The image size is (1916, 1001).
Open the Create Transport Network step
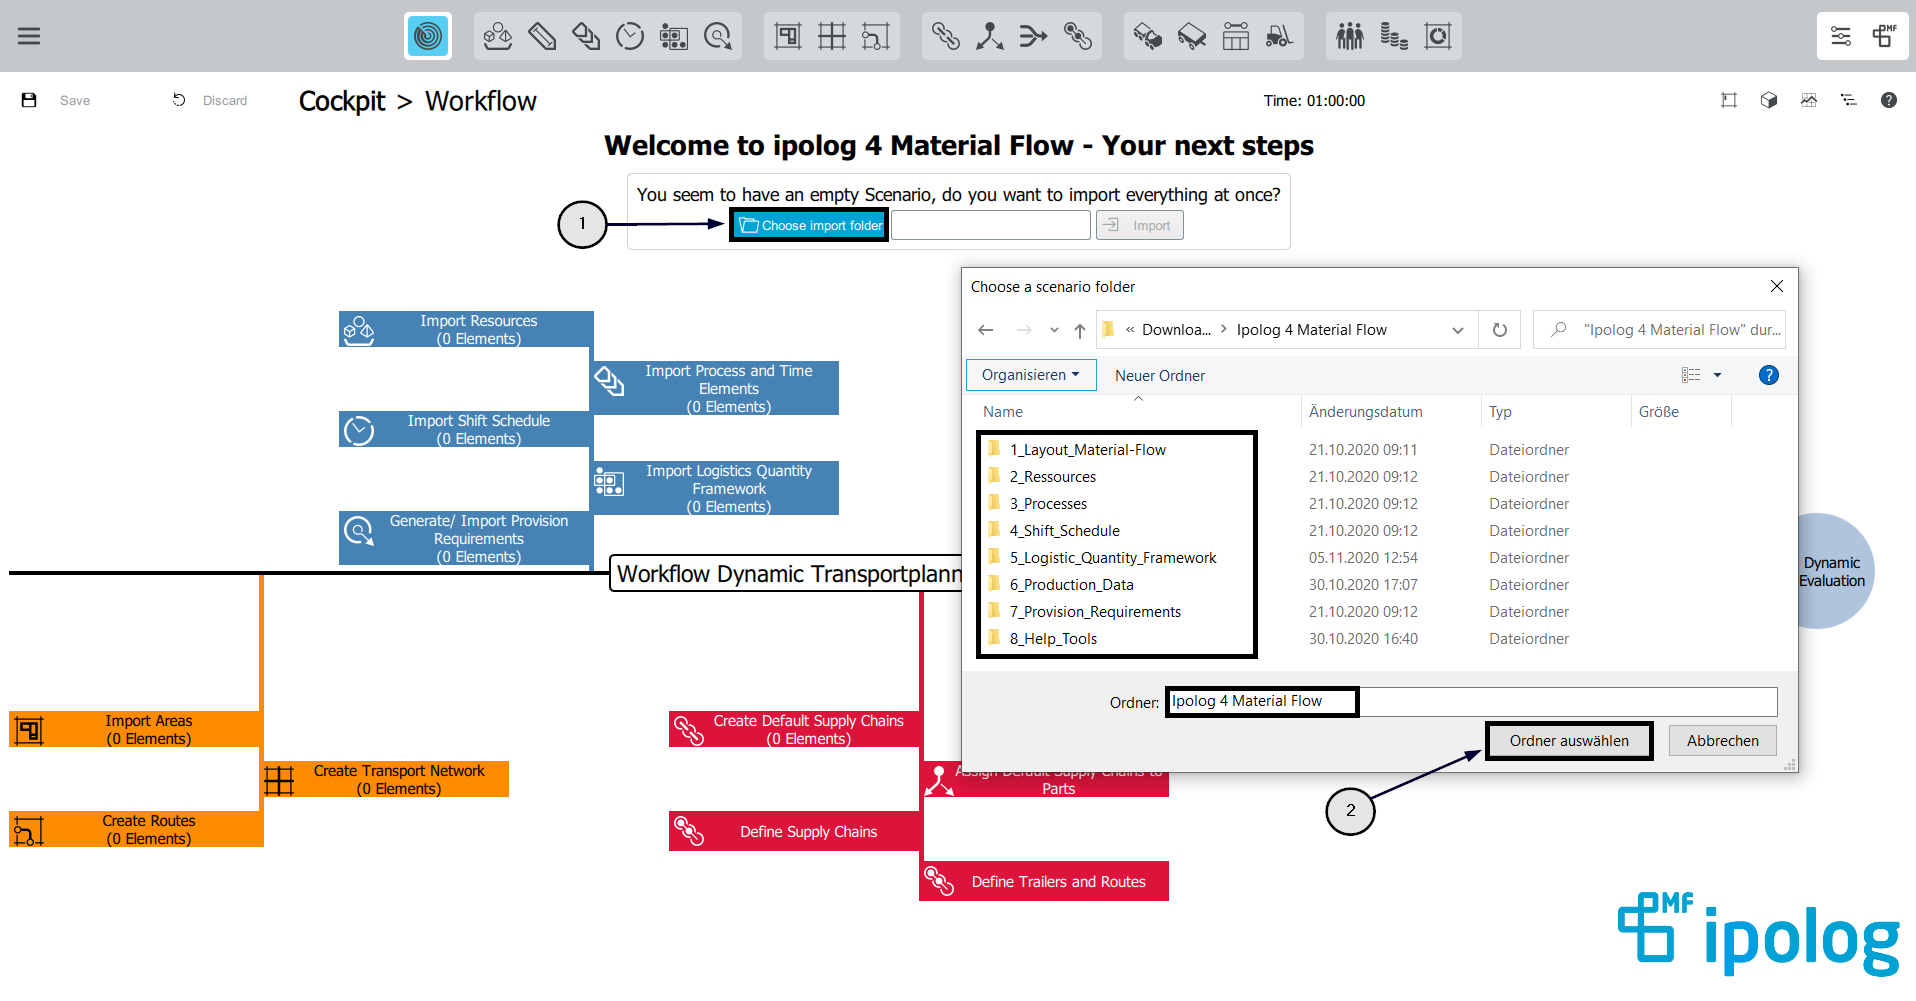coord(386,779)
